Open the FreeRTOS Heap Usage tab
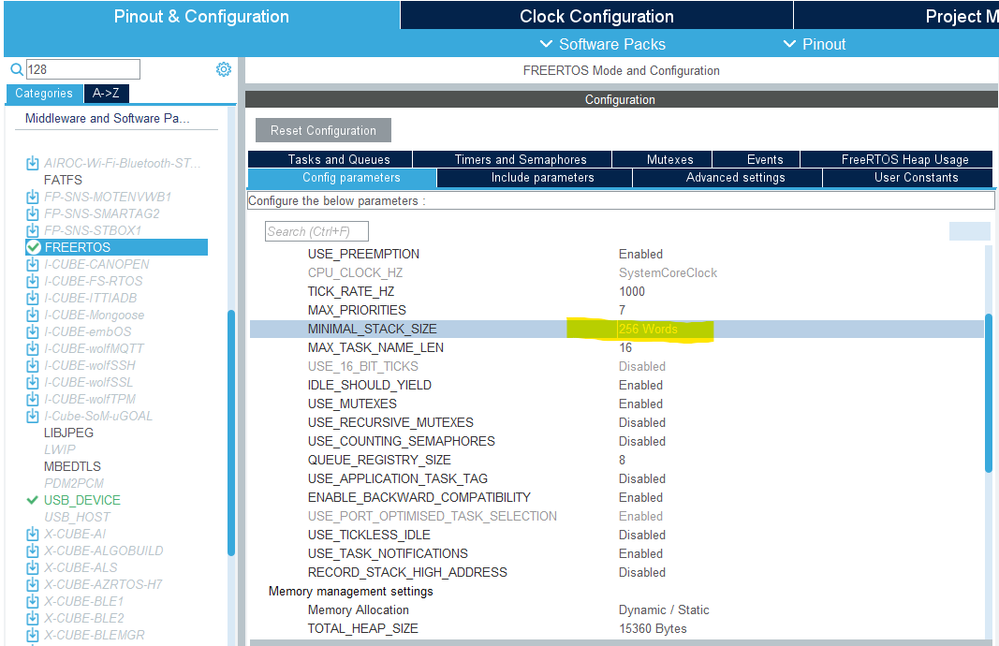Viewport: 999px width, 646px height. [x=896, y=159]
